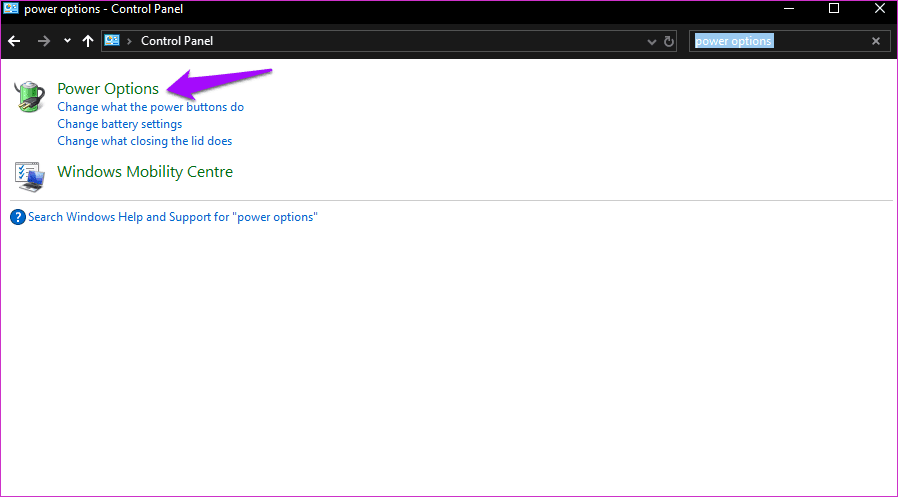Screen dimensions: 898x497
Task: Click the blue help question mark icon
Action: 18,217
